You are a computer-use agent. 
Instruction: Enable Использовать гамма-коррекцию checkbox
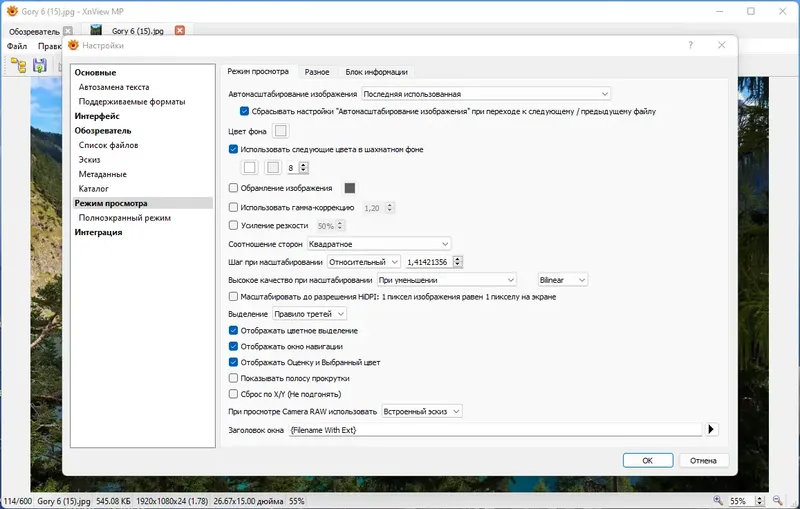[x=233, y=207]
